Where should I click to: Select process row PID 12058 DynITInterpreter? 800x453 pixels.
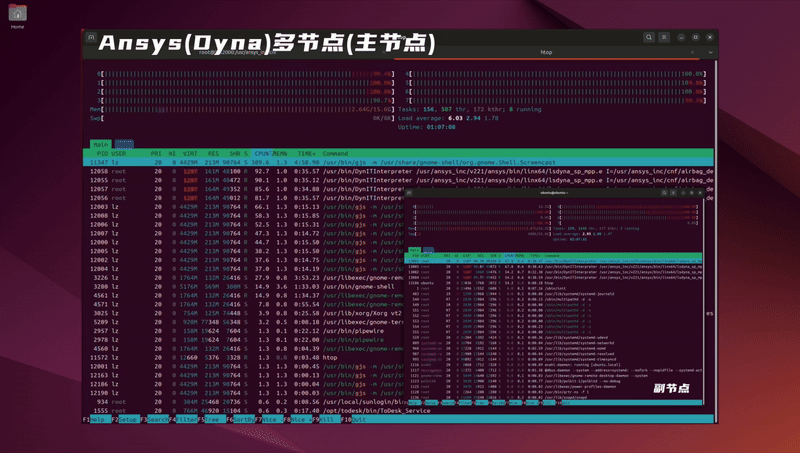[x=398, y=171]
